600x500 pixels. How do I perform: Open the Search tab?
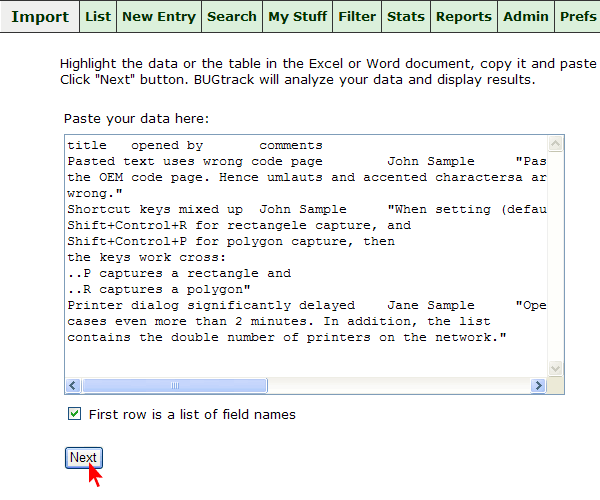click(232, 17)
